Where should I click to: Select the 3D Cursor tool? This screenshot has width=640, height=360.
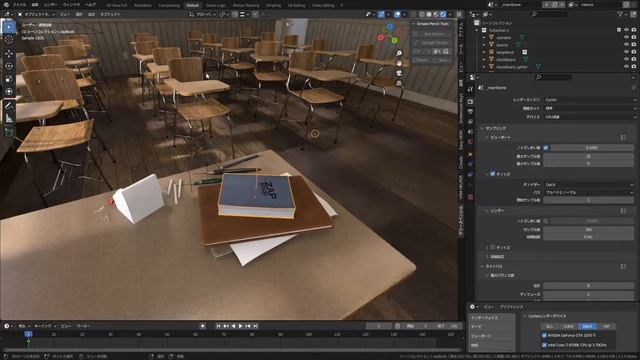(9, 40)
